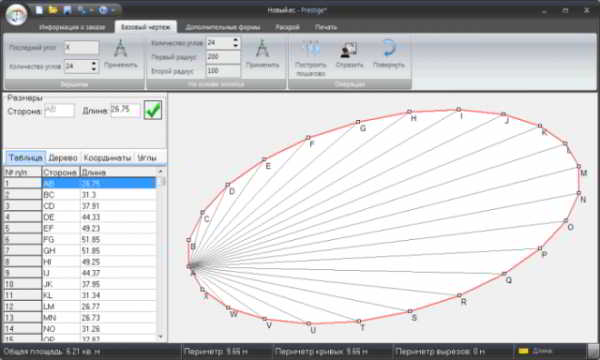Click the Open folder icon in quick toolbar
This screenshot has height=360, width=600.
coord(53,10)
